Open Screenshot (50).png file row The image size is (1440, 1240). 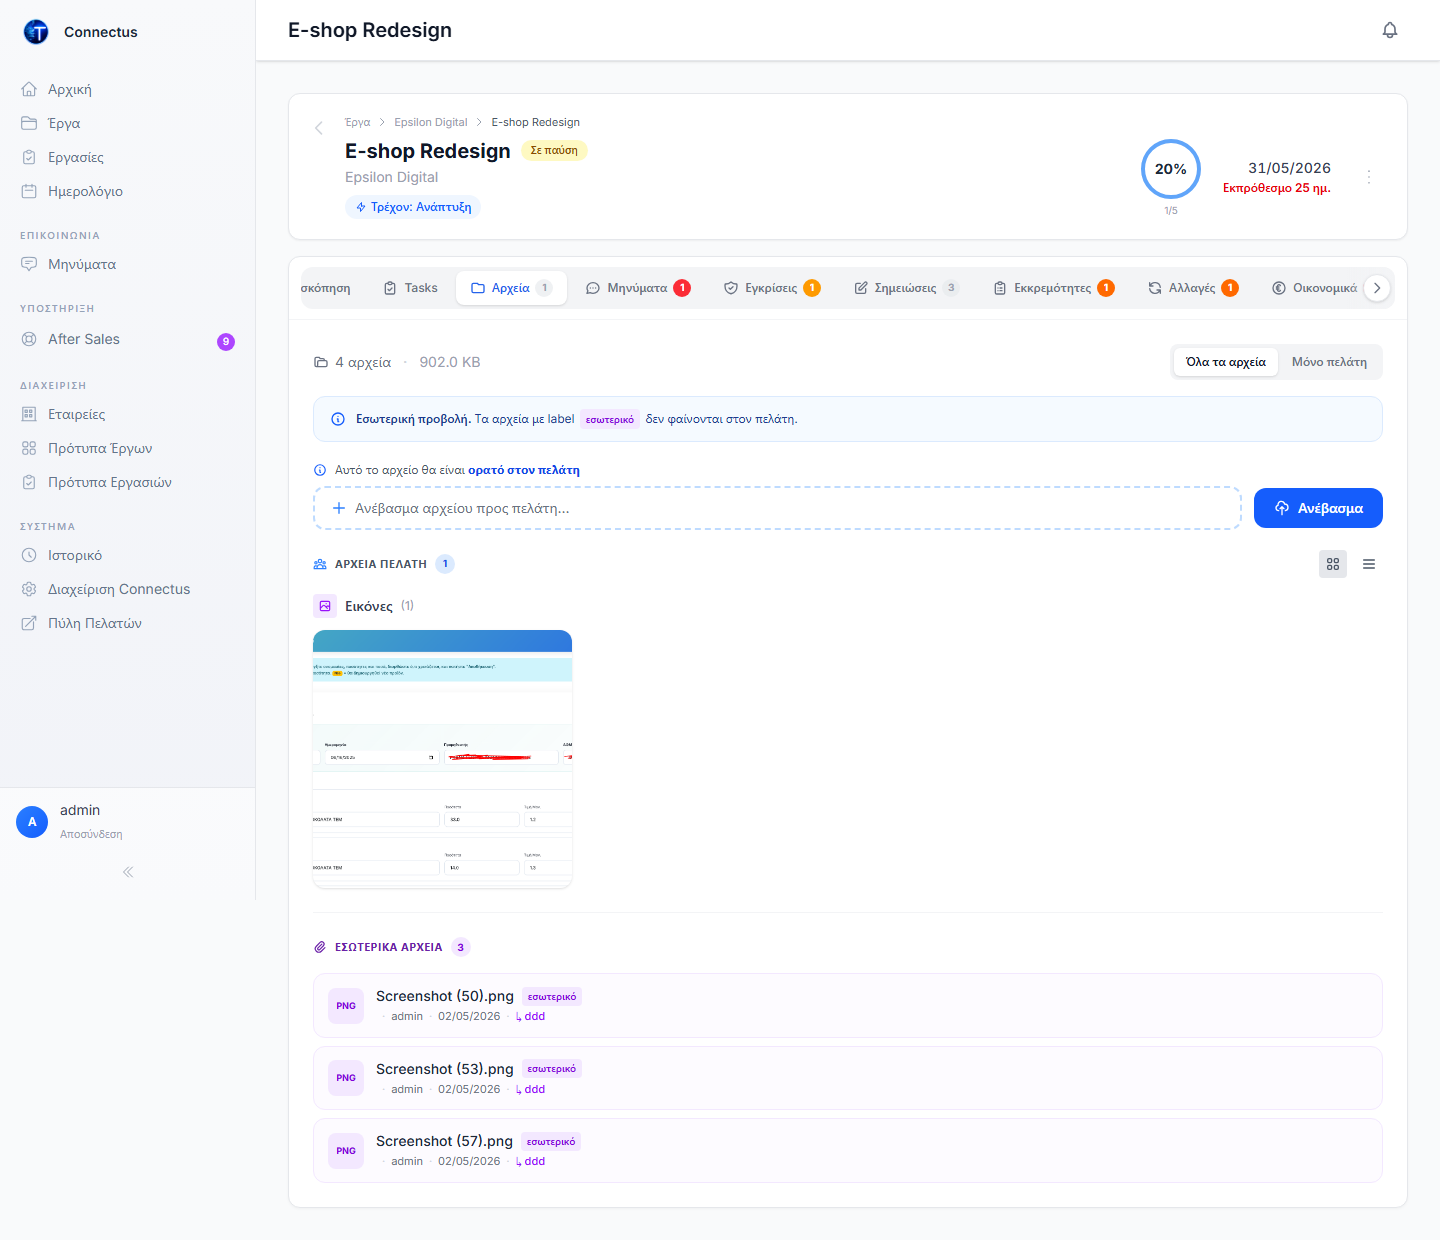pos(848,1005)
